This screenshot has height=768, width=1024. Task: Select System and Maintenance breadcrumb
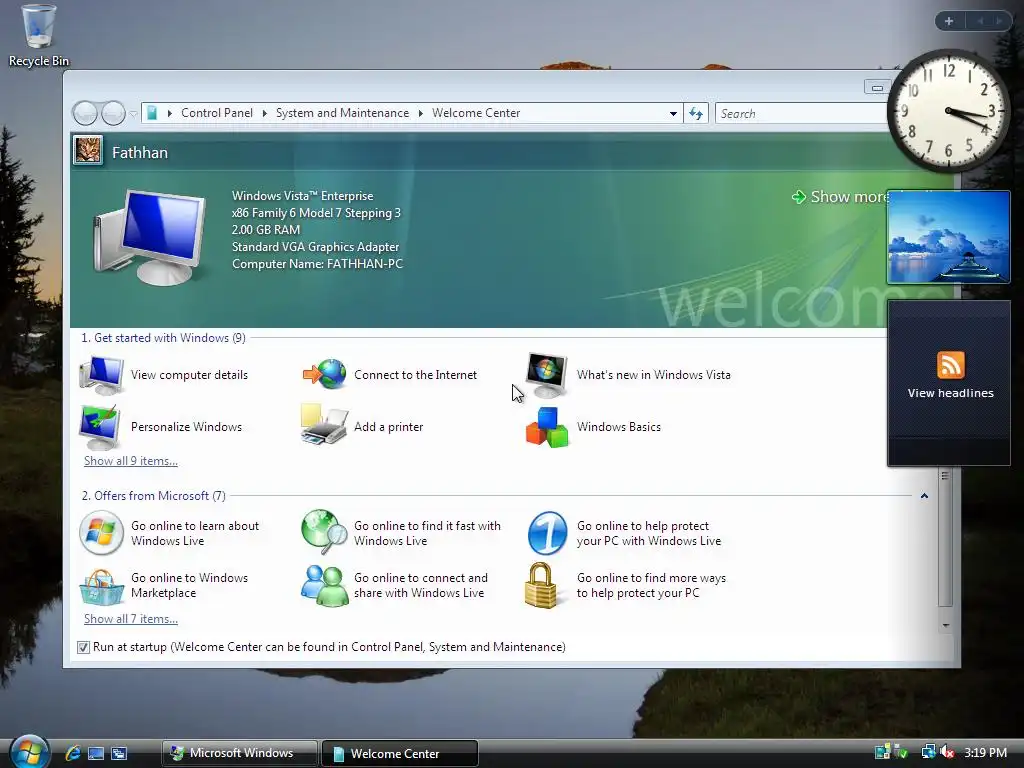[342, 113]
